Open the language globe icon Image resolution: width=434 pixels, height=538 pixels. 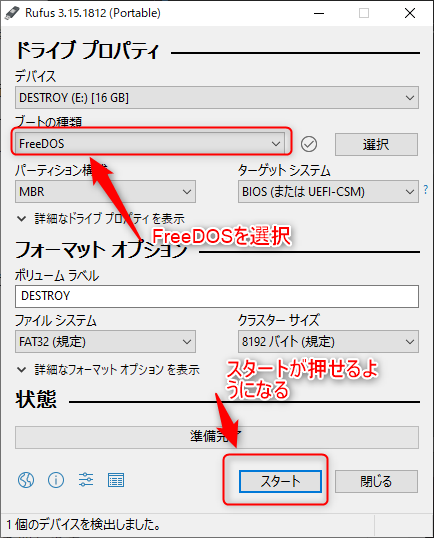pos(26,480)
